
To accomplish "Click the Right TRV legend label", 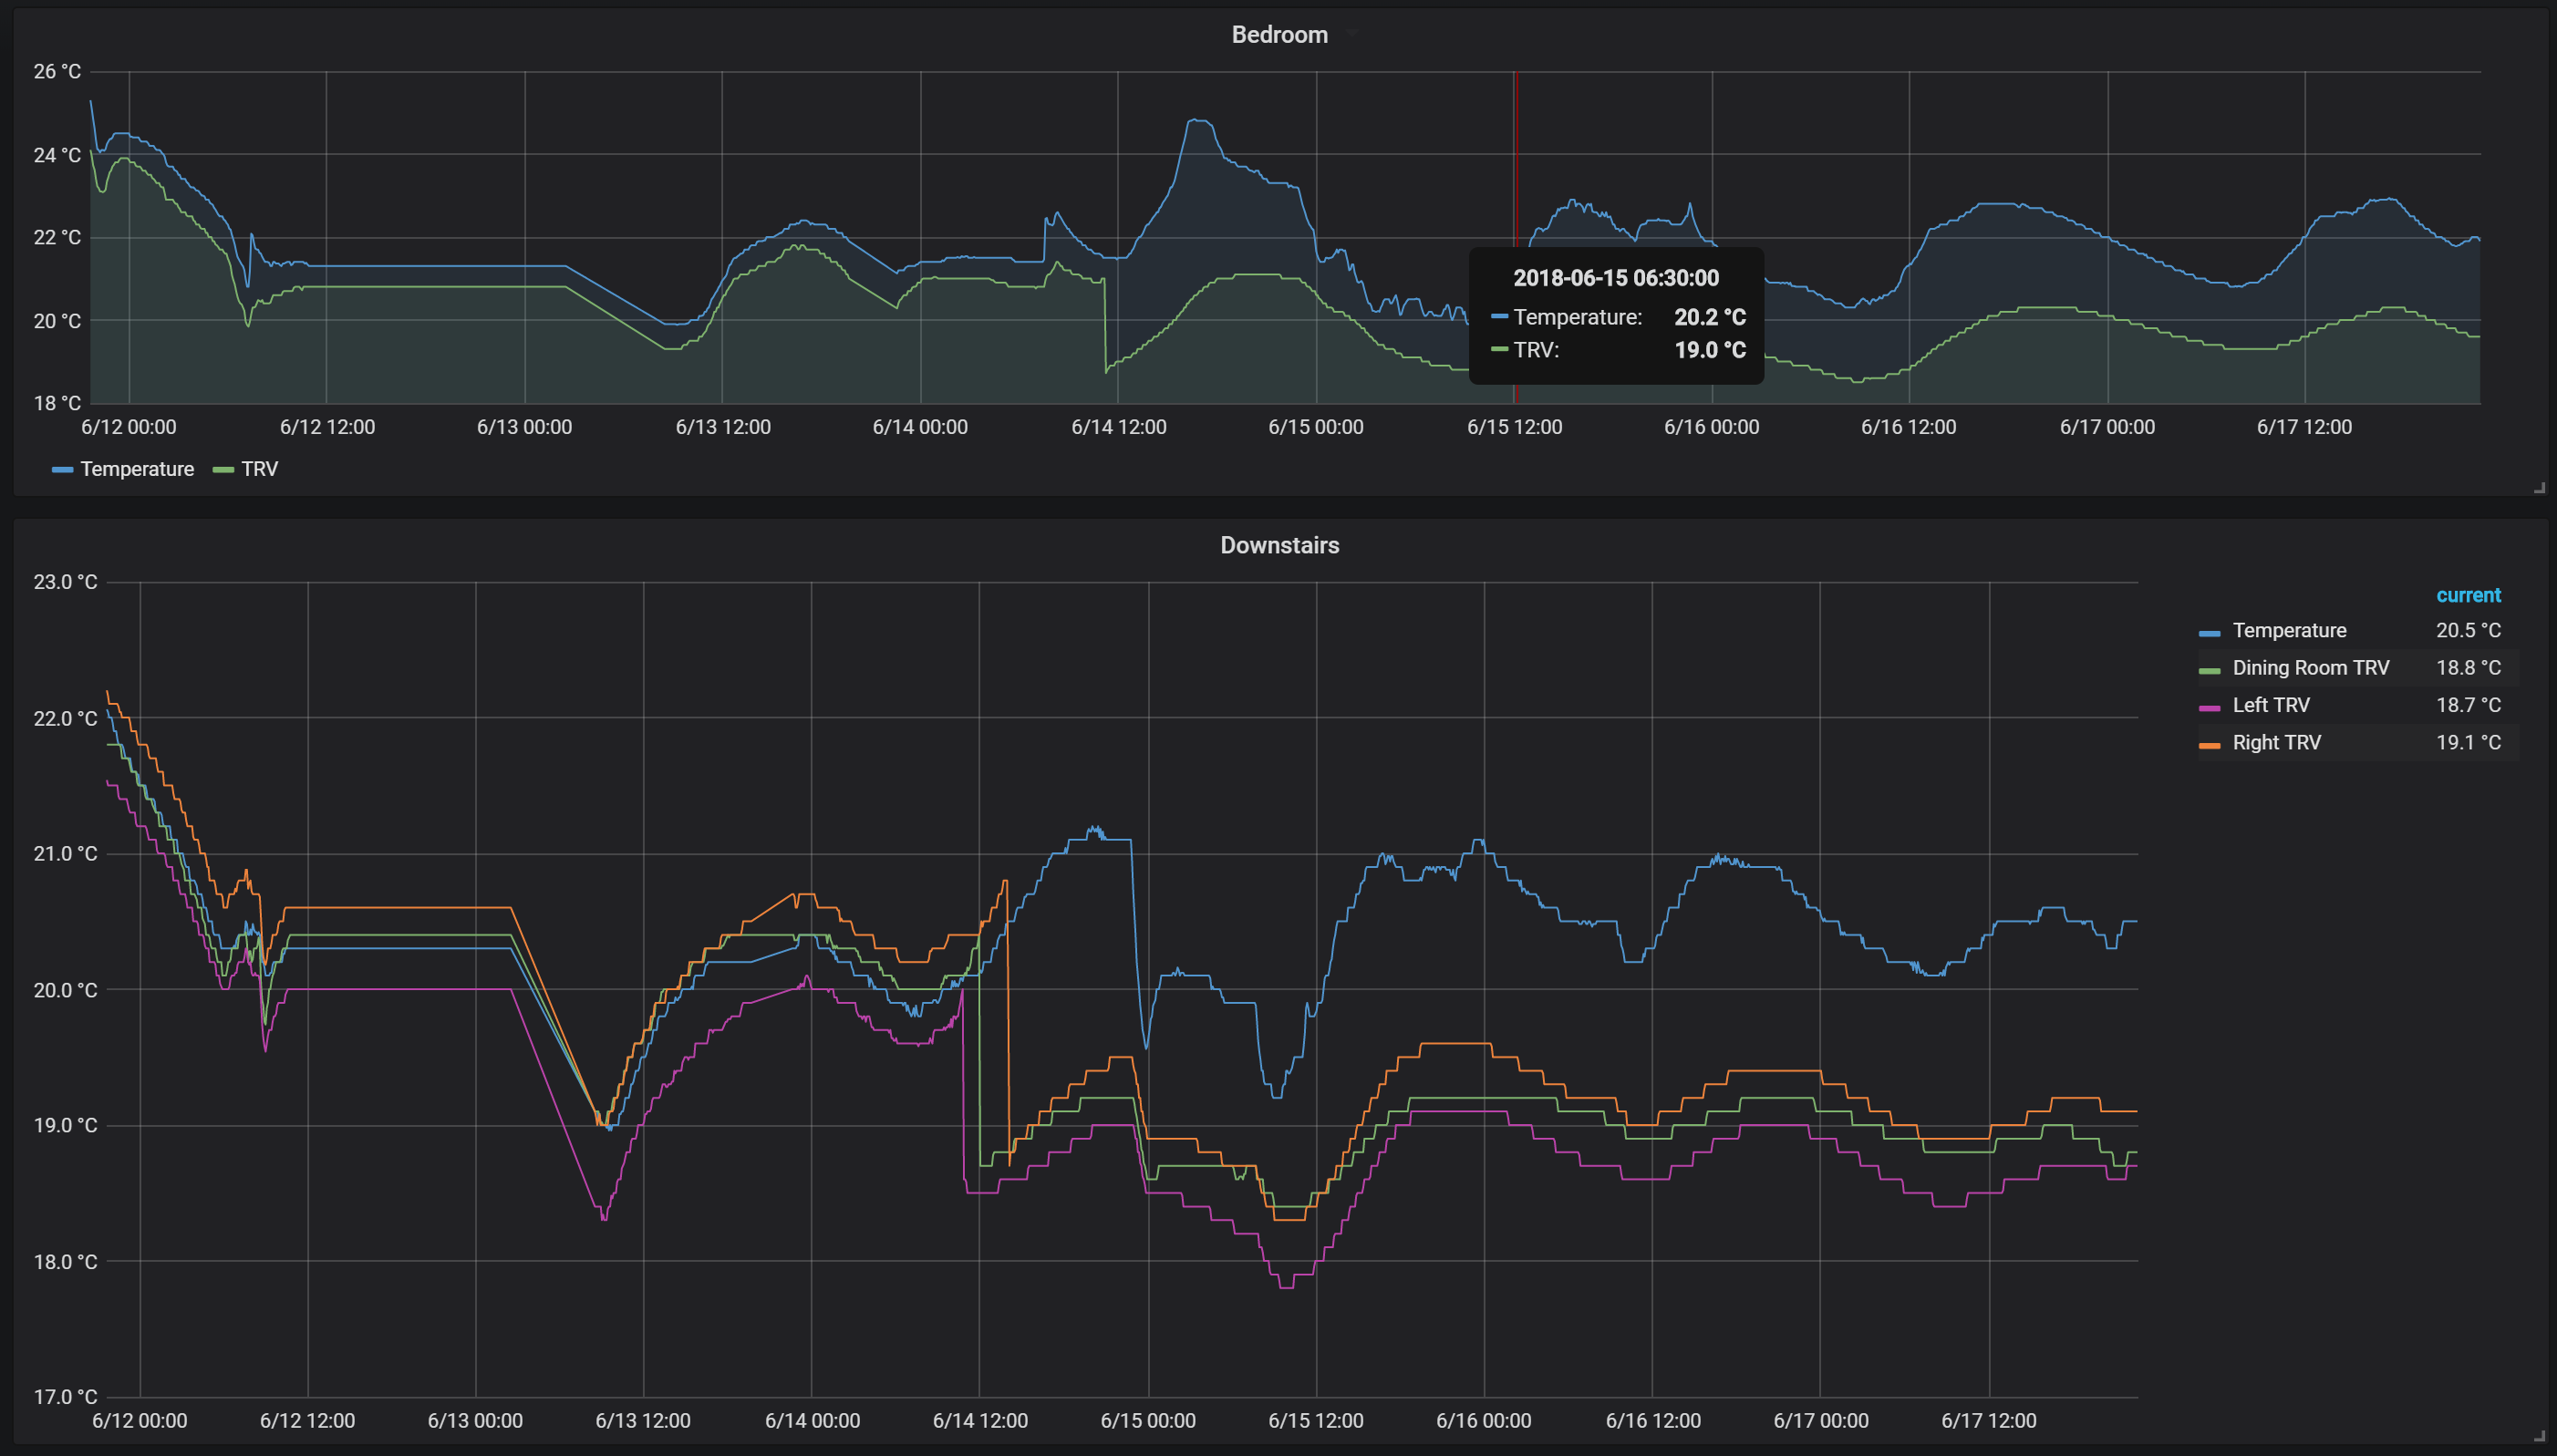I will [x=2276, y=743].
